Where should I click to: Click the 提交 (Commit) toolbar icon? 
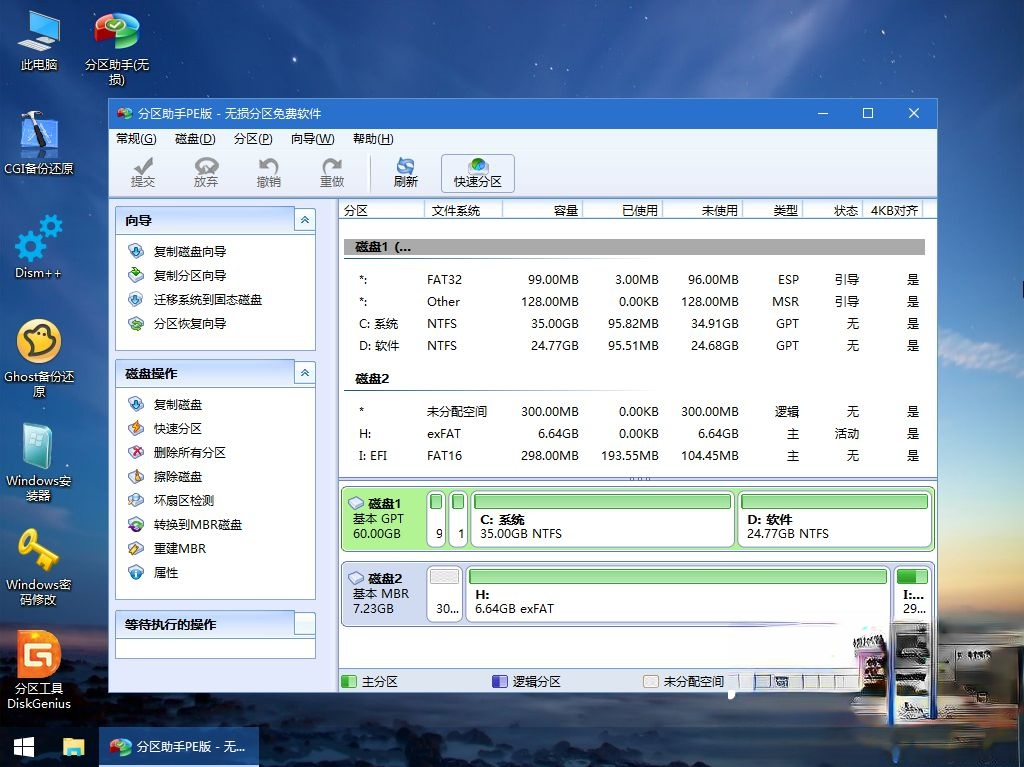point(143,172)
